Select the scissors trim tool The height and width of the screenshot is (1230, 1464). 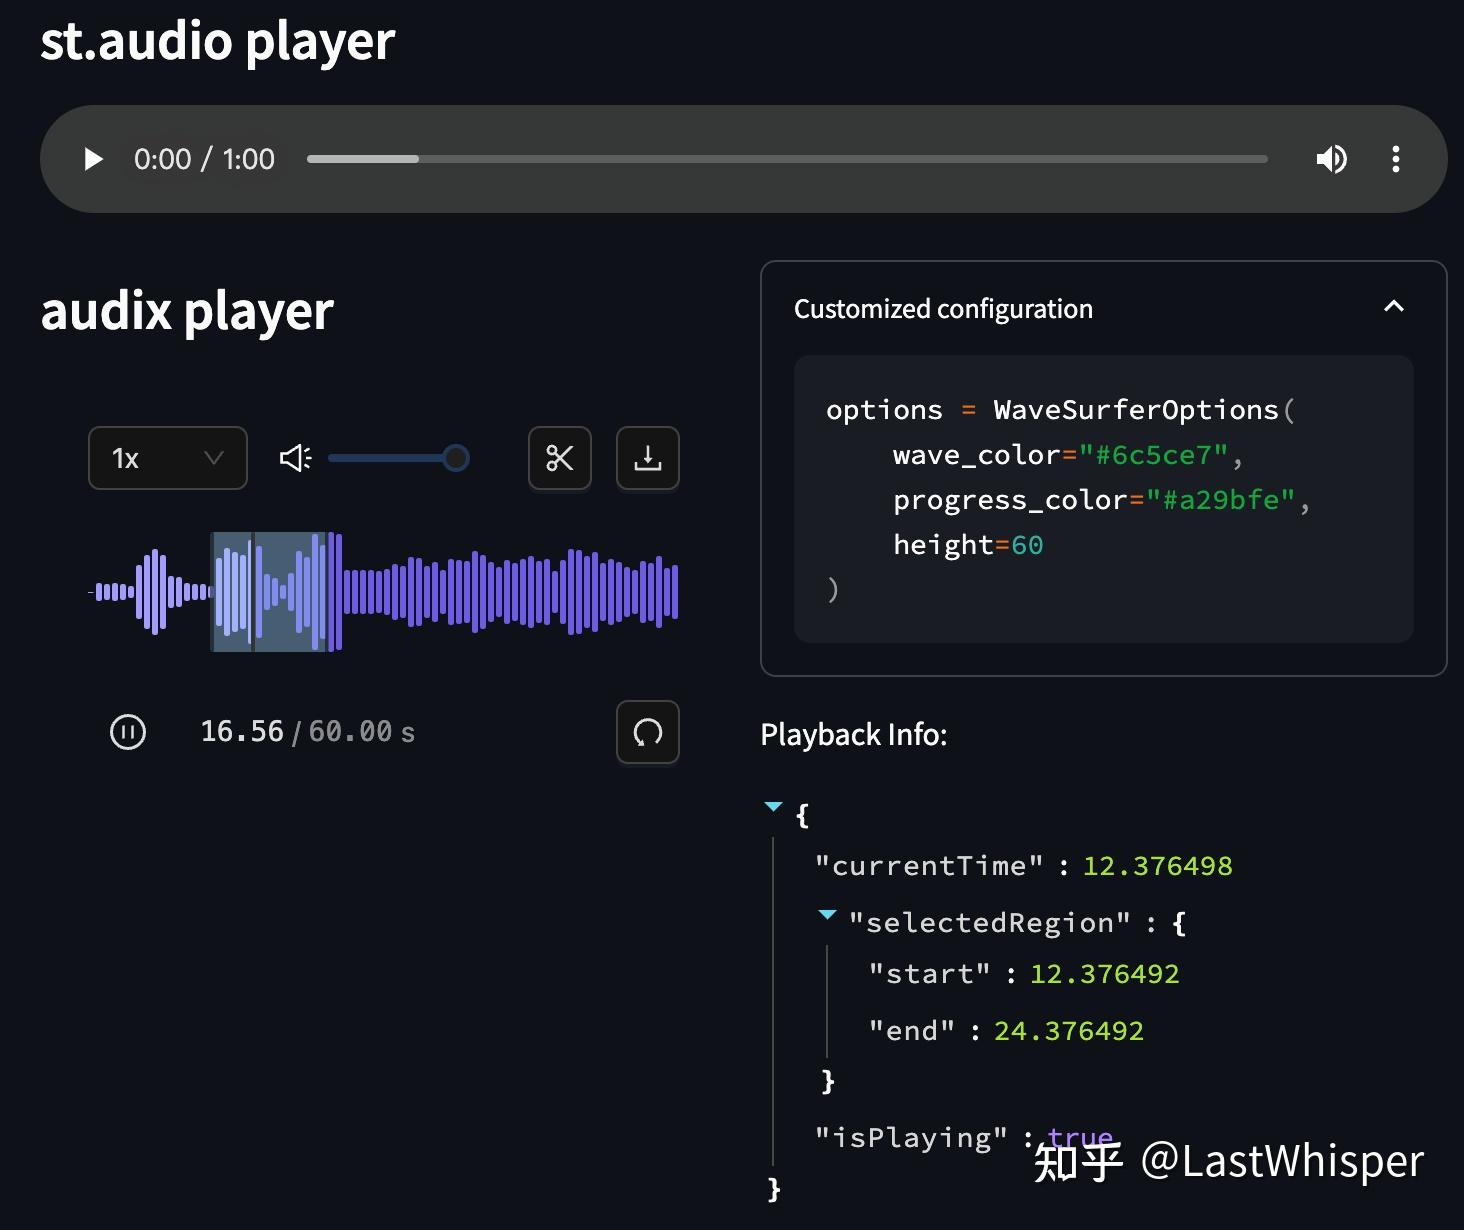pos(559,458)
